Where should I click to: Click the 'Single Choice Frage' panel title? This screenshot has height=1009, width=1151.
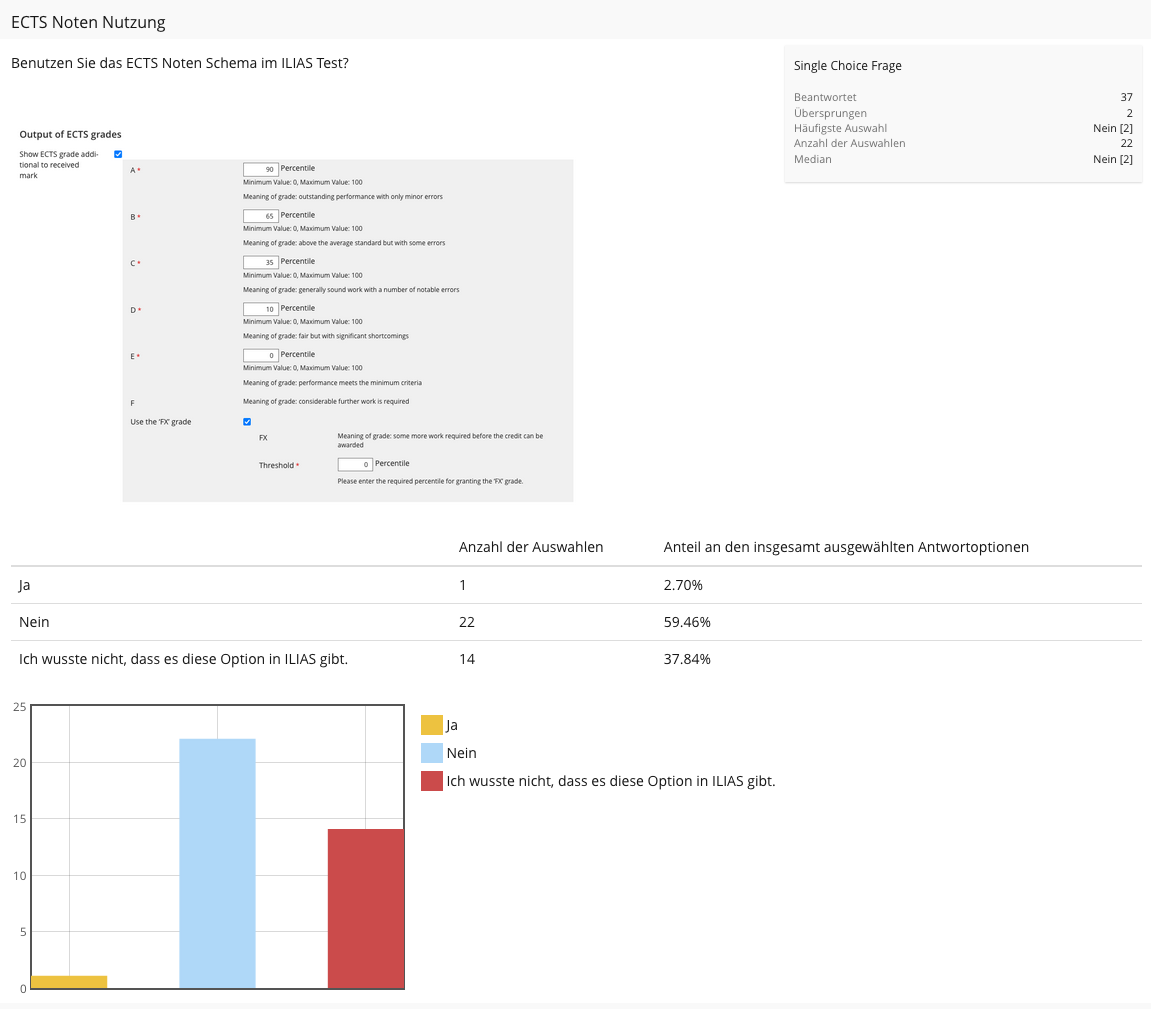847,66
